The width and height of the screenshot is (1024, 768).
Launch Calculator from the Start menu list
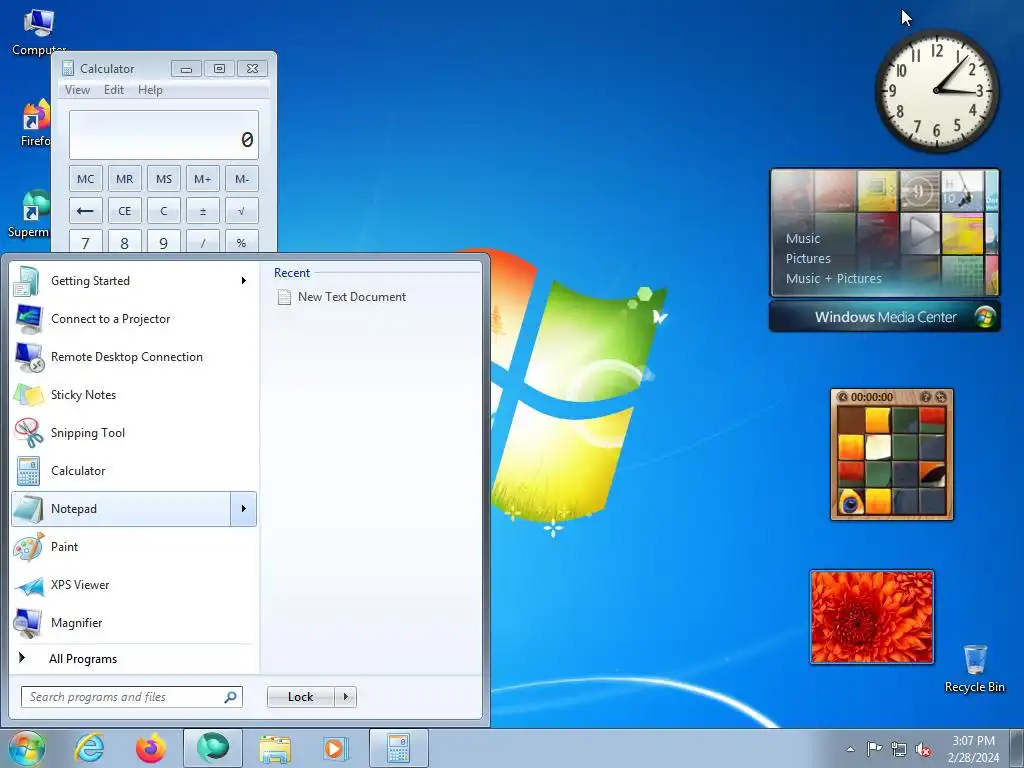tap(133, 471)
